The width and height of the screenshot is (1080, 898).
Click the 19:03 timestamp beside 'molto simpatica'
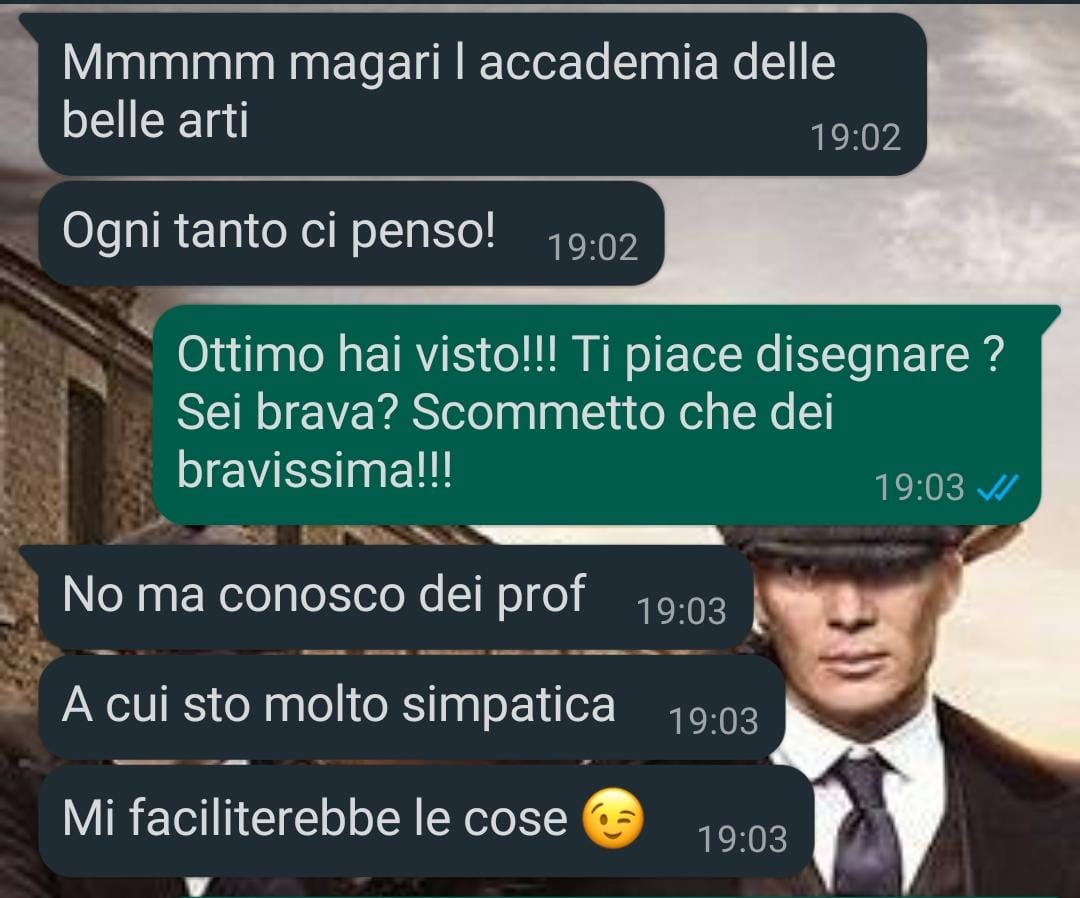(714, 722)
